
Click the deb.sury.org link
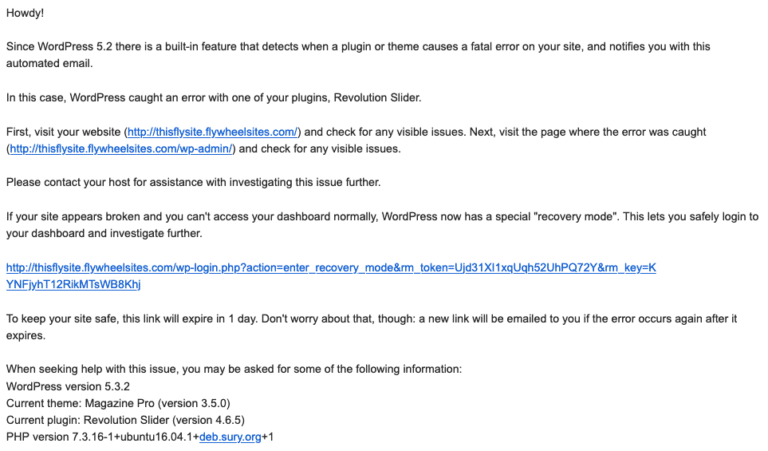[230, 437]
